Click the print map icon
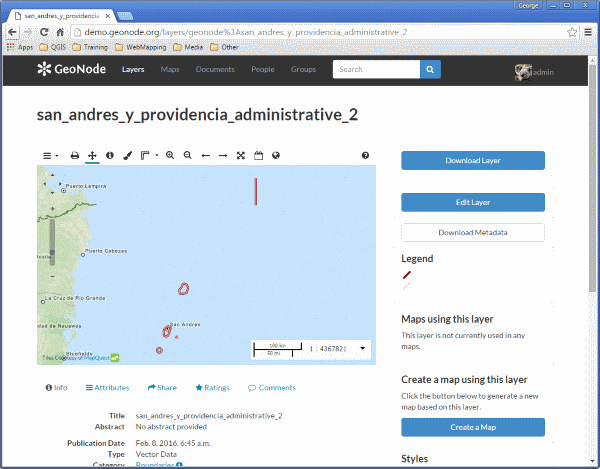600x469 pixels. pos(75,155)
